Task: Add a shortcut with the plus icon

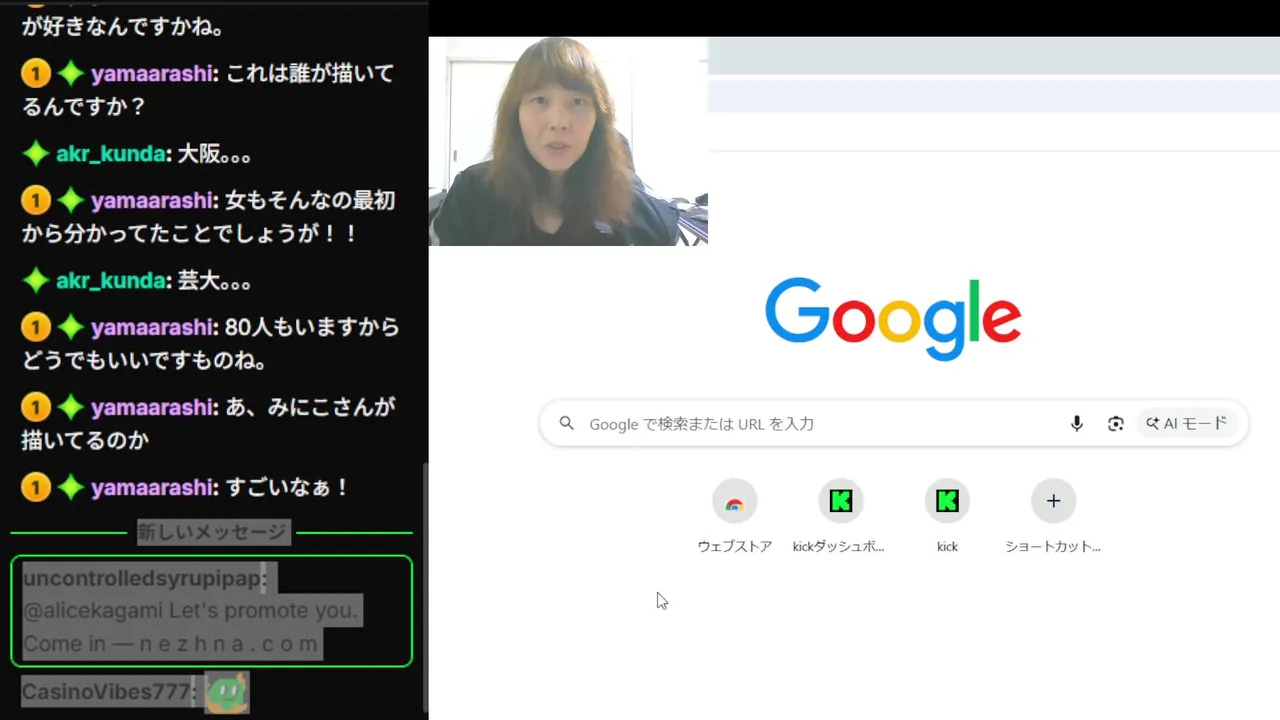Action: [1053, 501]
